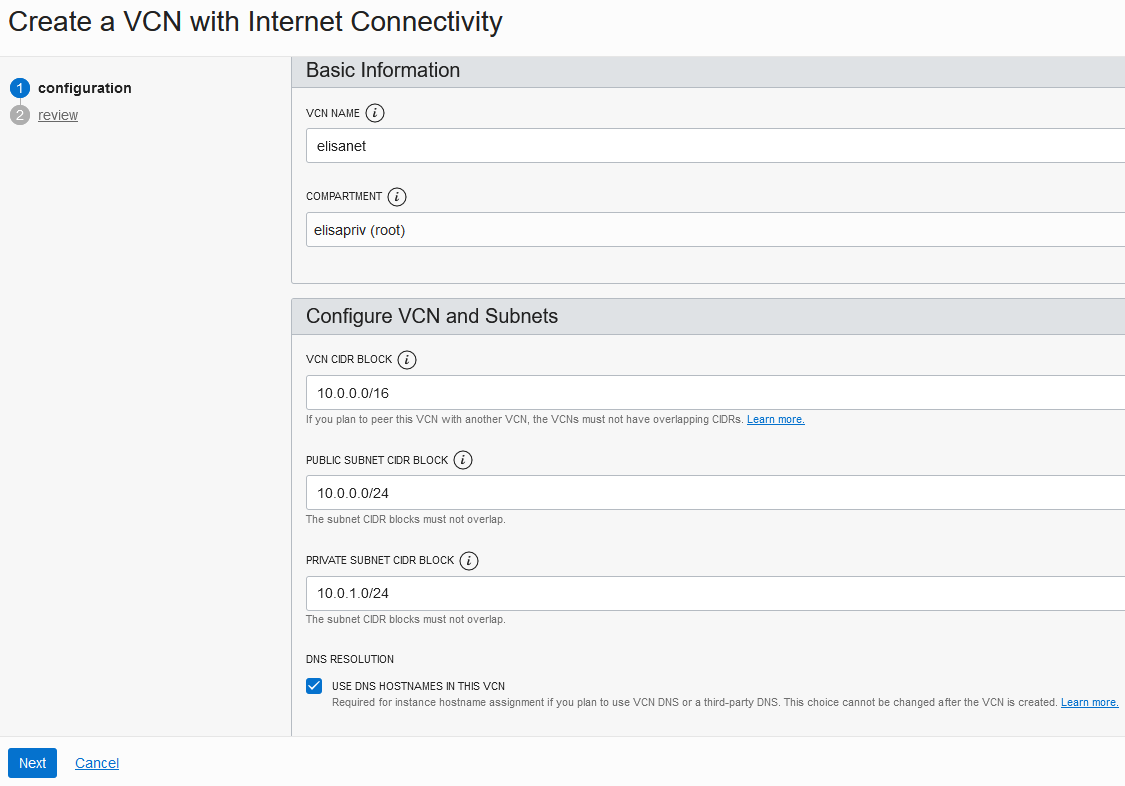Focus the Private Subnet field 10.0.1.0/24

(x=715, y=593)
